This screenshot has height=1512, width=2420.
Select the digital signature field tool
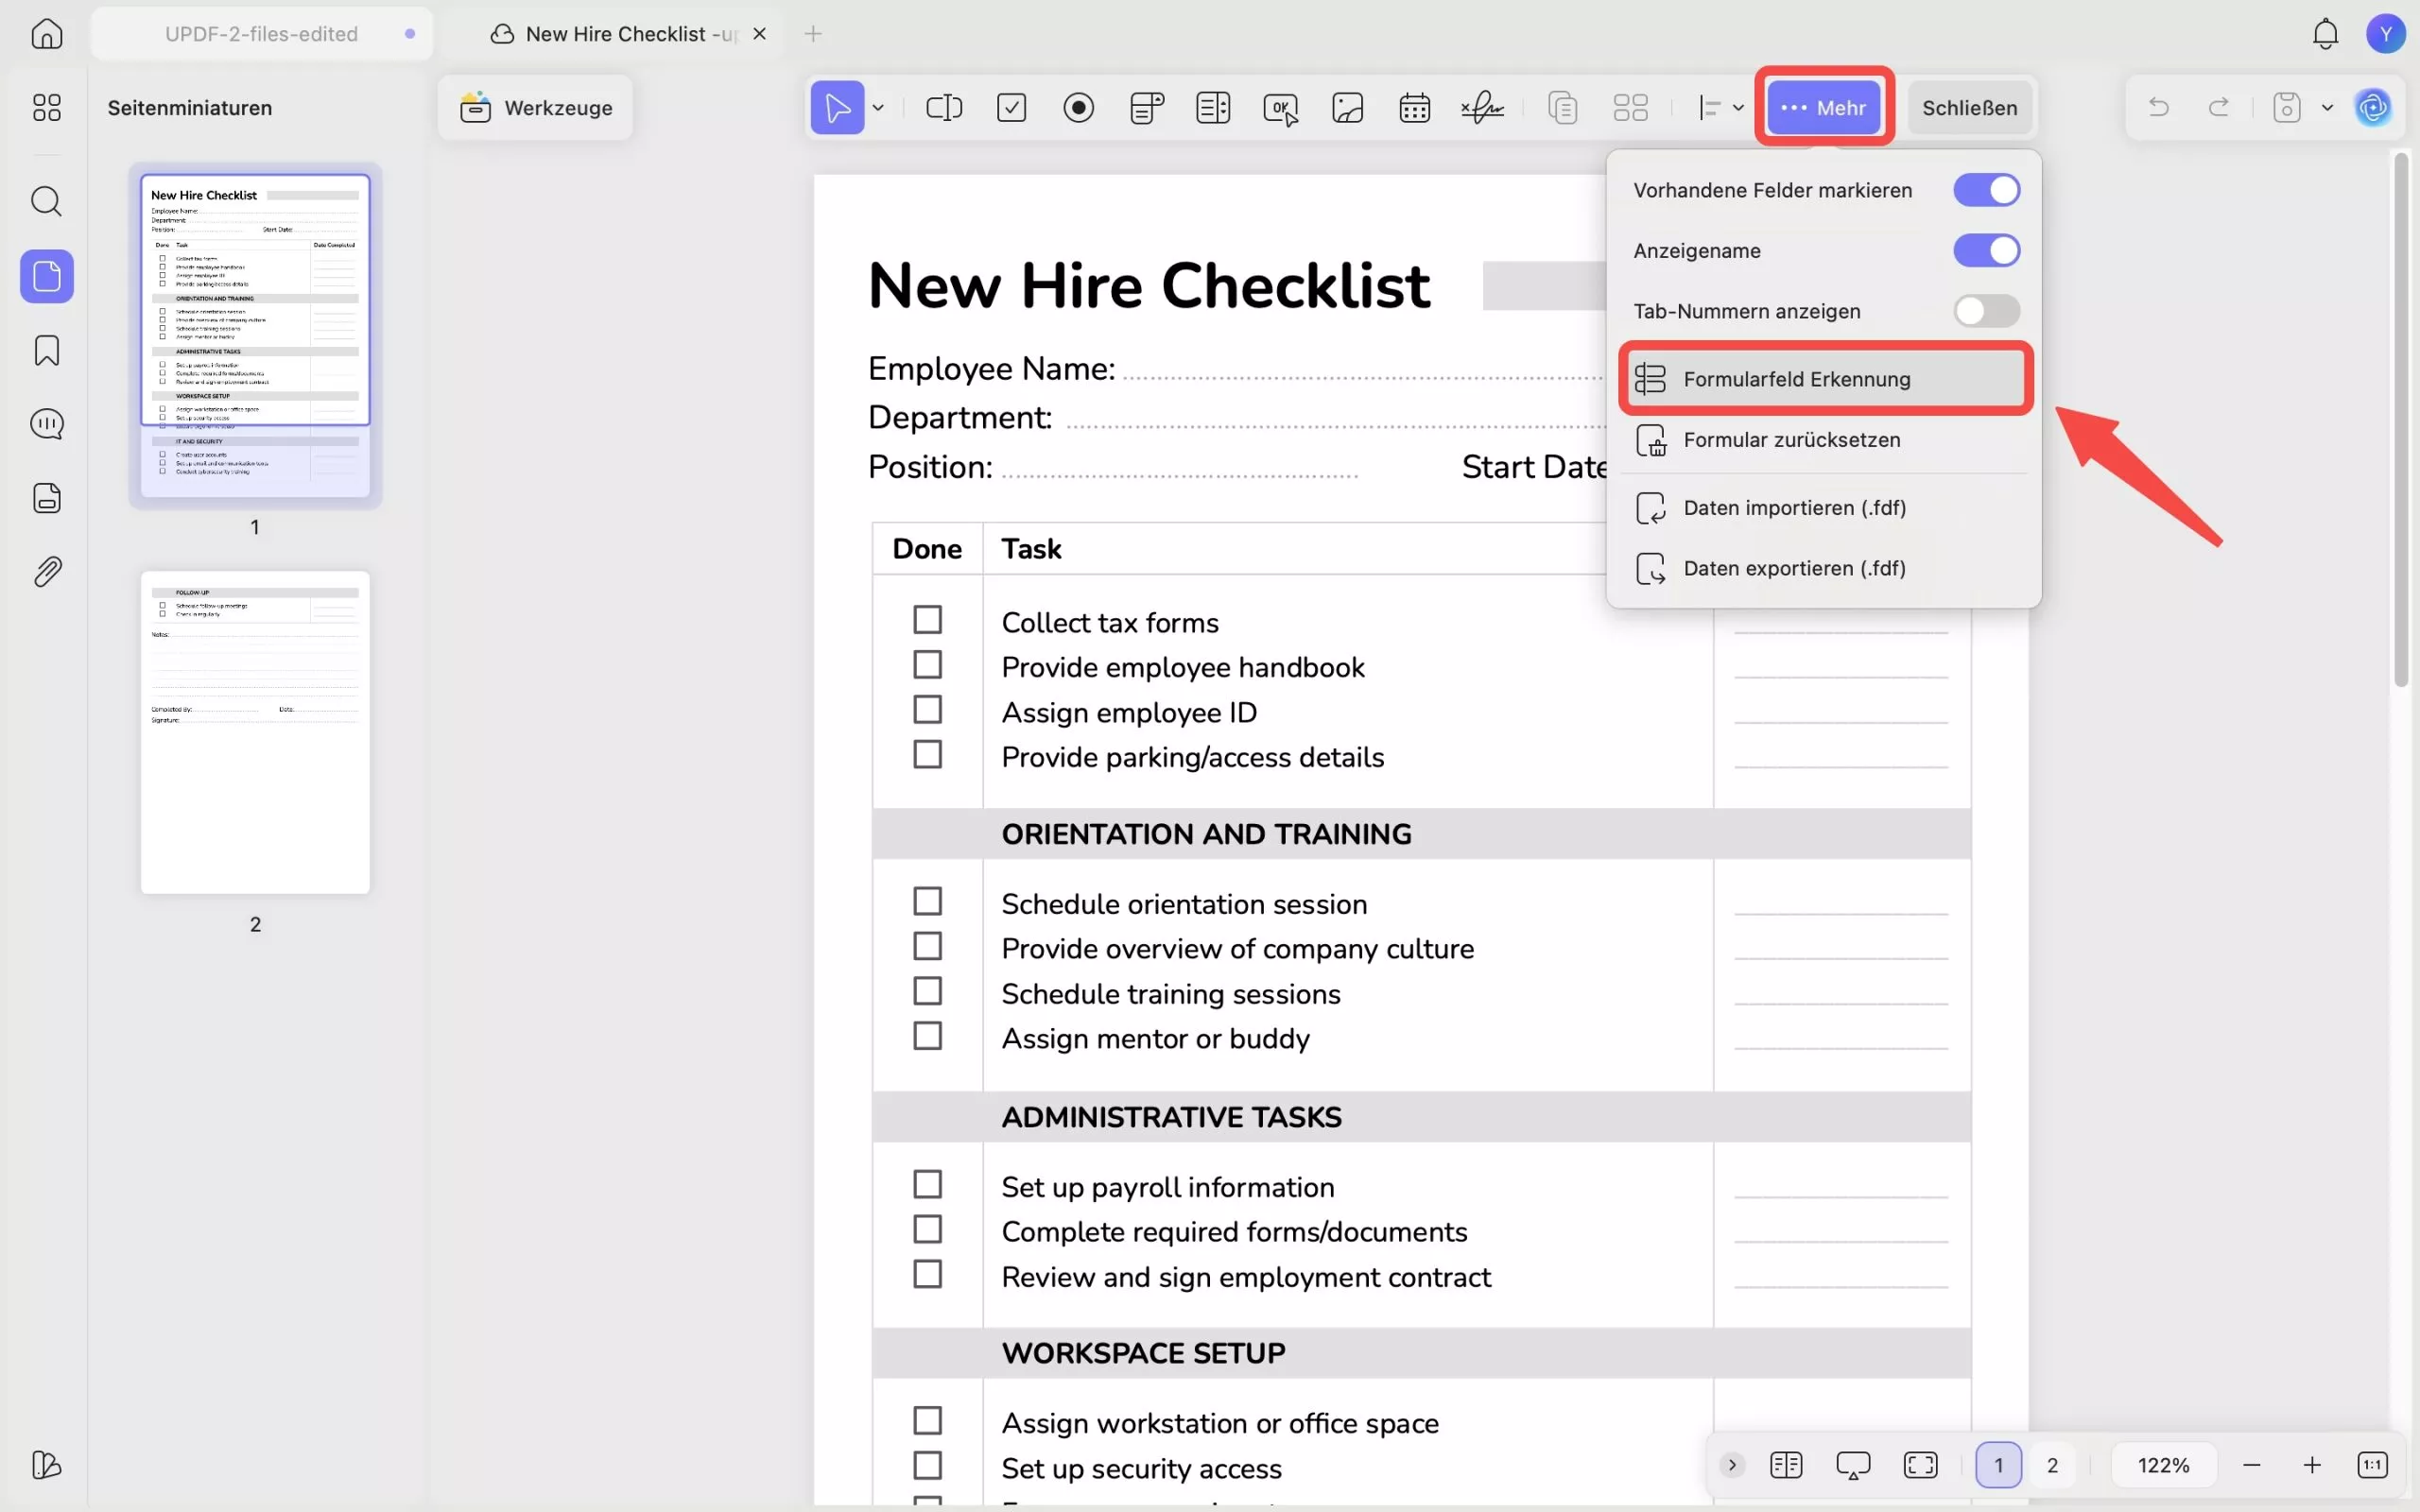(x=1481, y=107)
